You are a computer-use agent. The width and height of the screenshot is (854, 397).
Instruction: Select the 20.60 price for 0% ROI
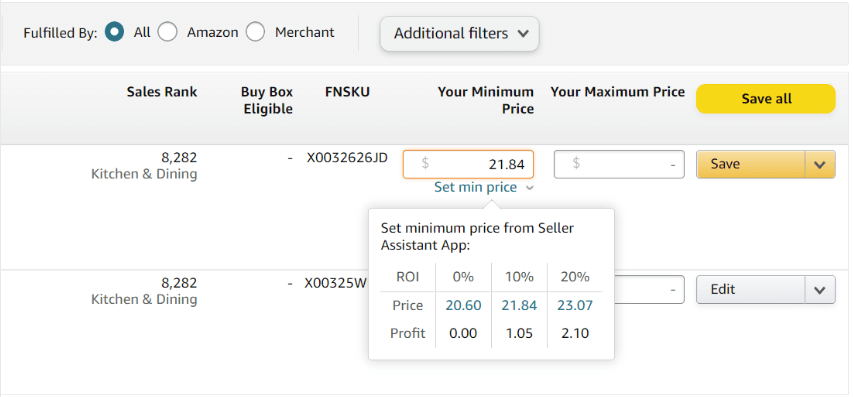click(x=463, y=306)
